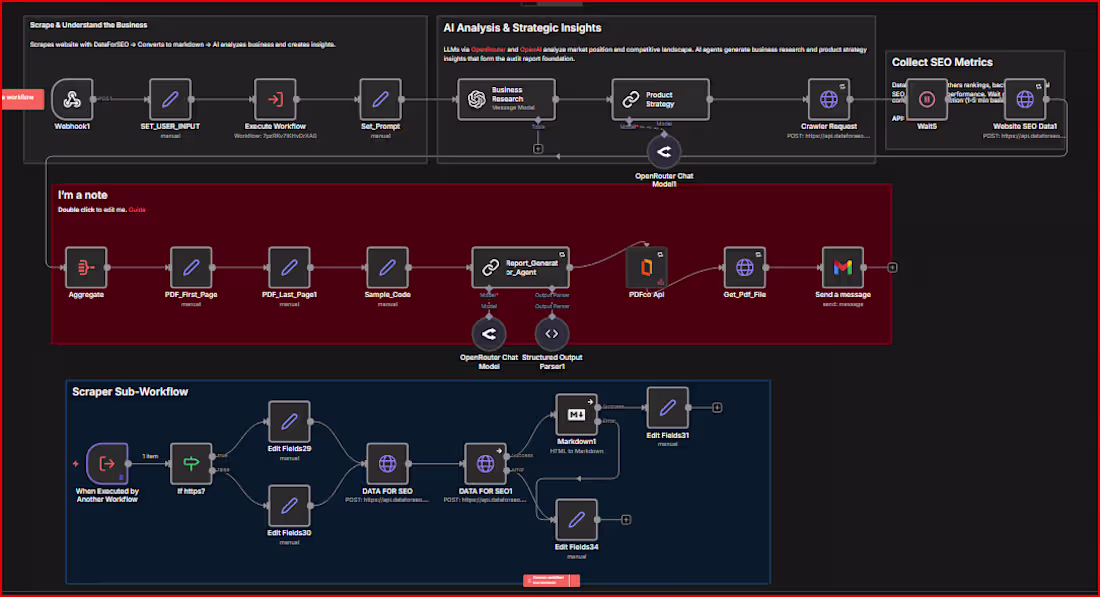Select the Report_Generator_Agent node
The width and height of the screenshot is (1100, 597).
pyautogui.click(x=521, y=266)
